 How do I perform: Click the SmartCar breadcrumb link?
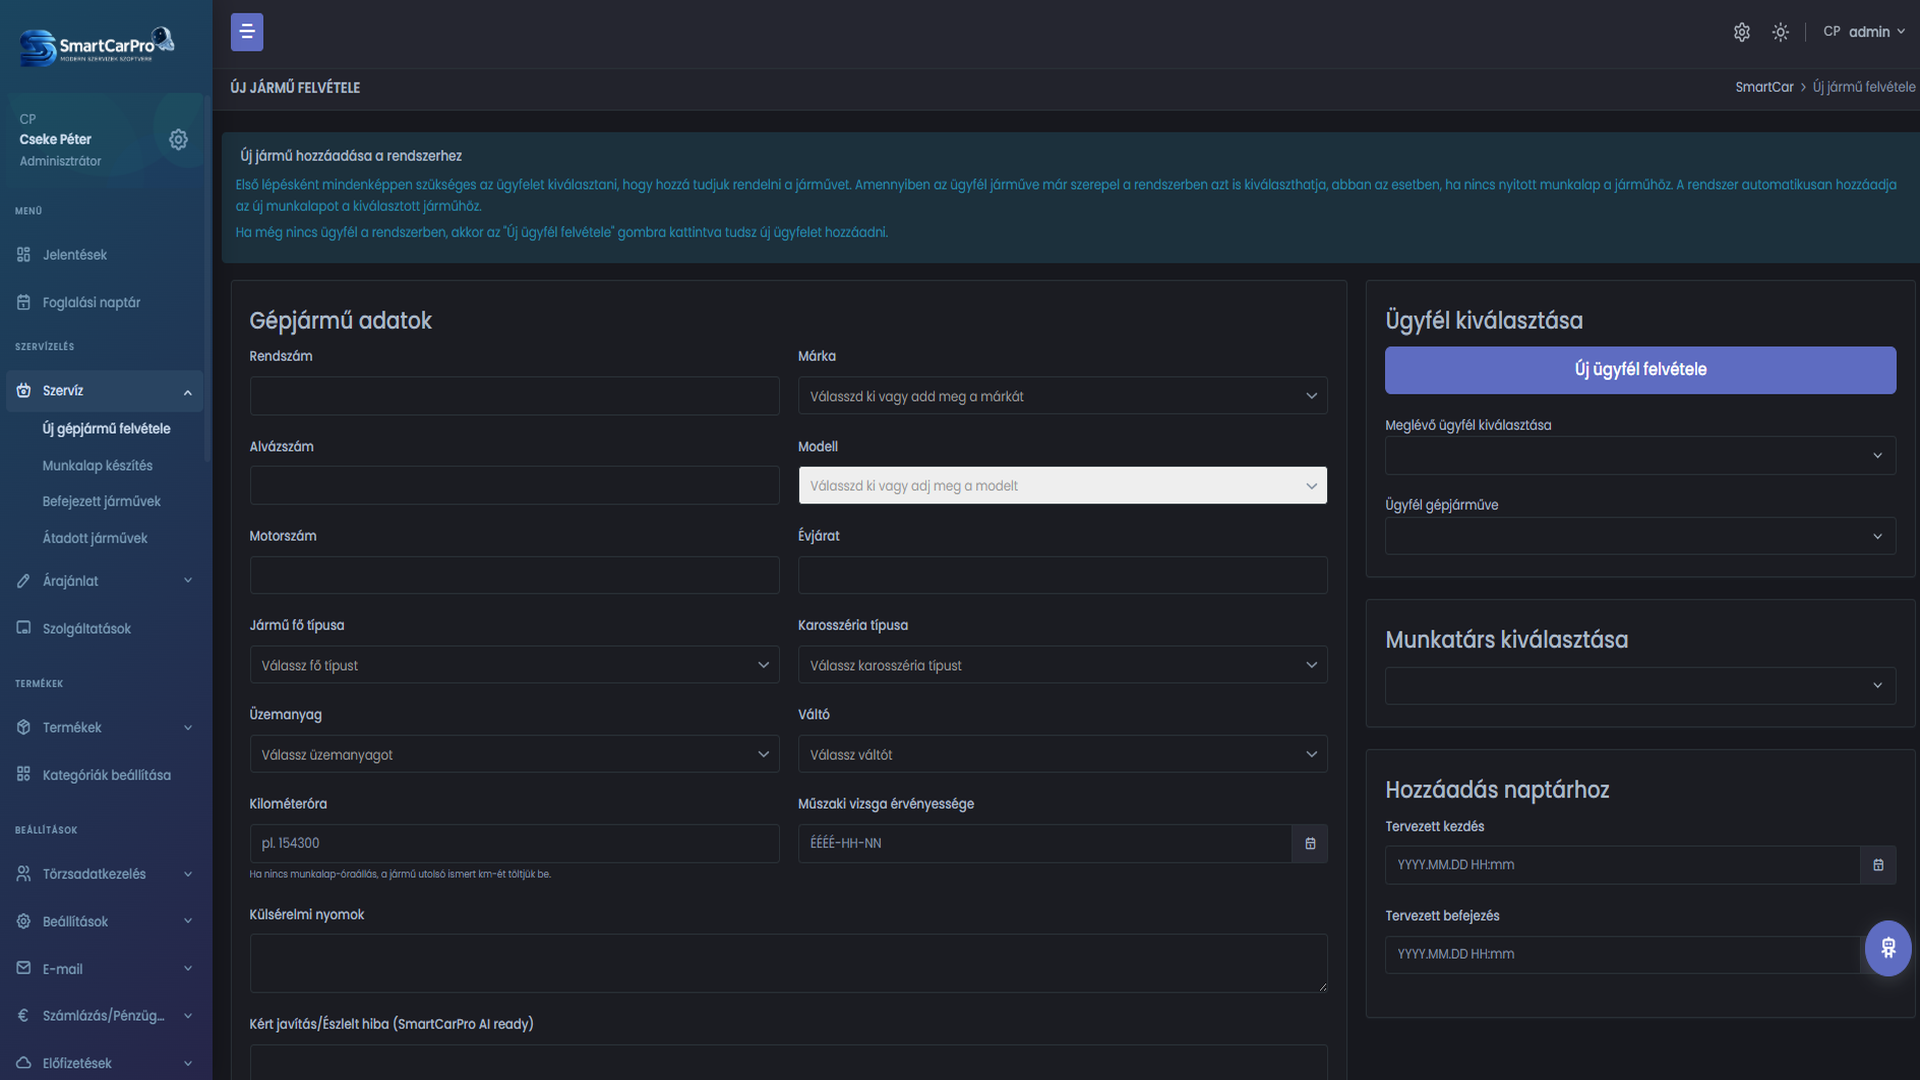point(1763,87)
